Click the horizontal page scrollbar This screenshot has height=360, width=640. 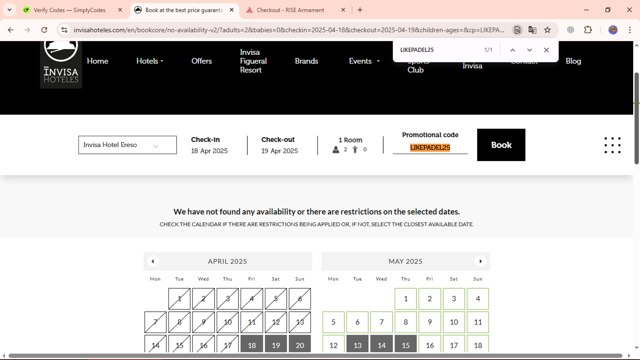[x=315, y=356]
